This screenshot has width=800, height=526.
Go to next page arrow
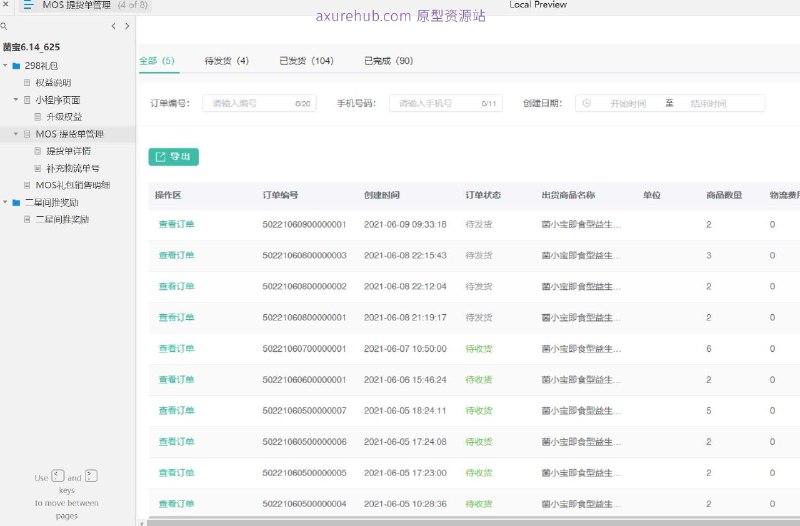tap(127, 26)
